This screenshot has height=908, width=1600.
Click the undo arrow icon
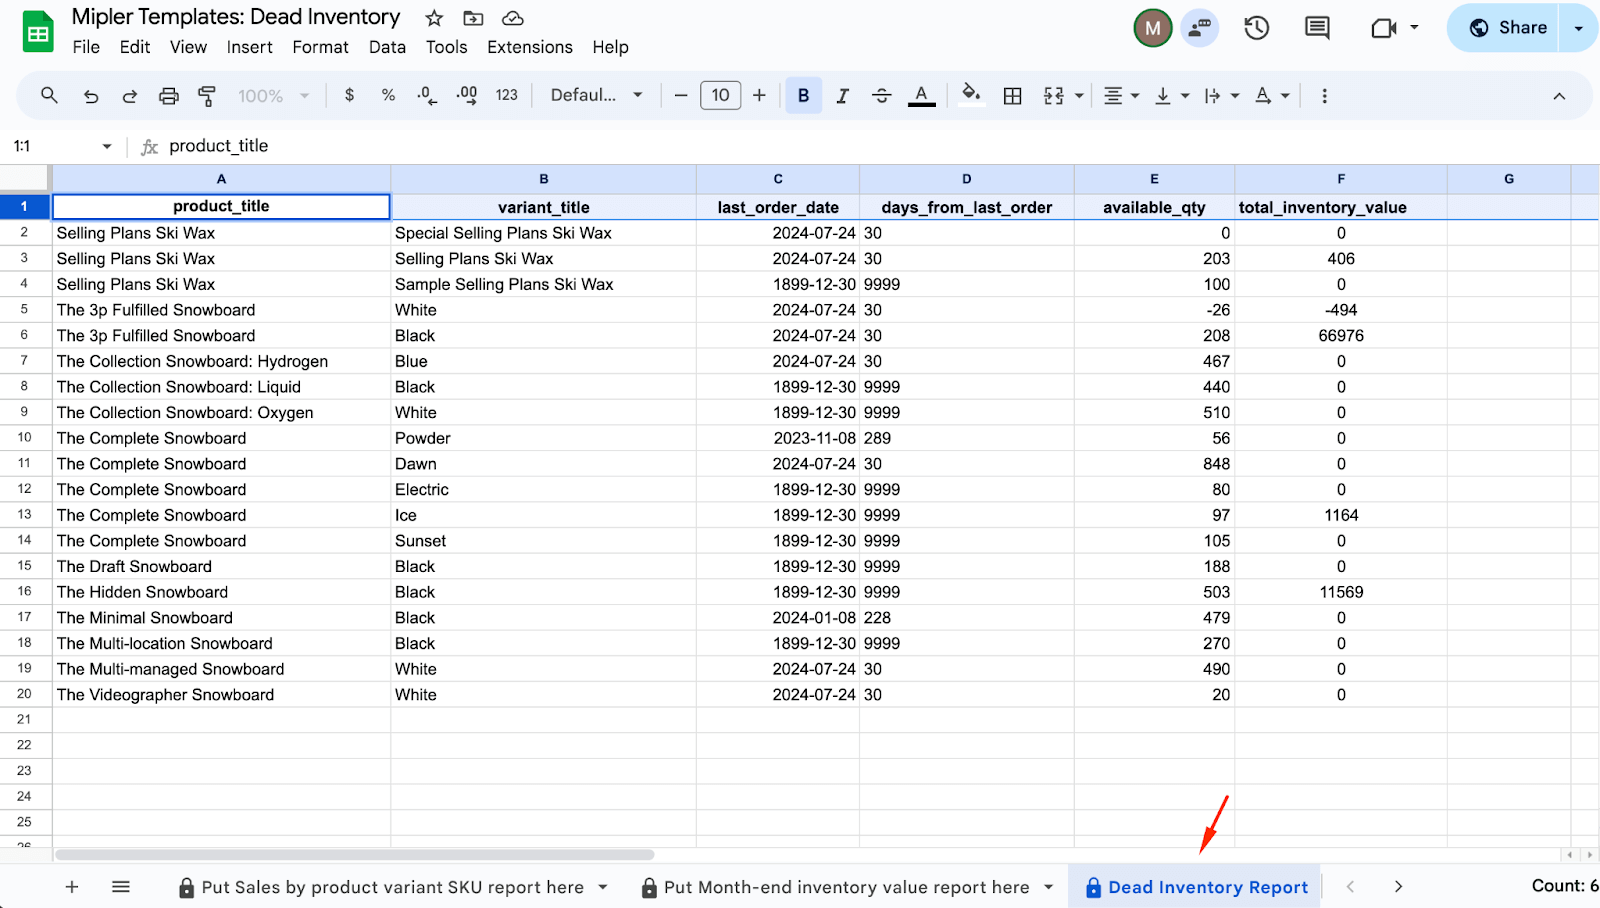91,96
